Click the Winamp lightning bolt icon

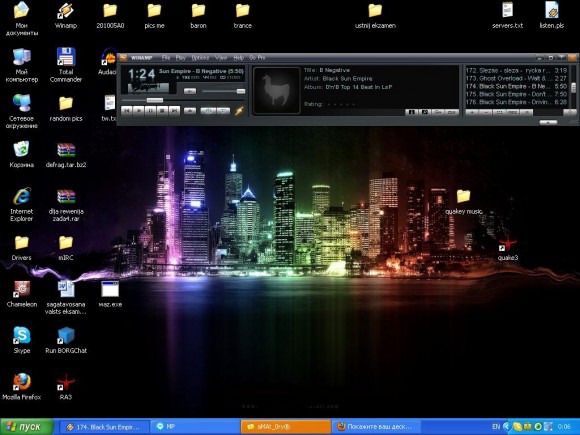click(239, 110)
